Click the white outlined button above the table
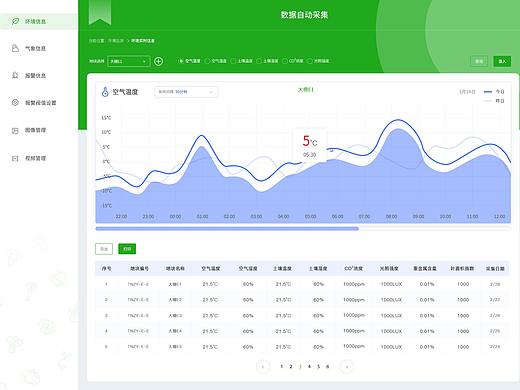 tap(104, 249)
